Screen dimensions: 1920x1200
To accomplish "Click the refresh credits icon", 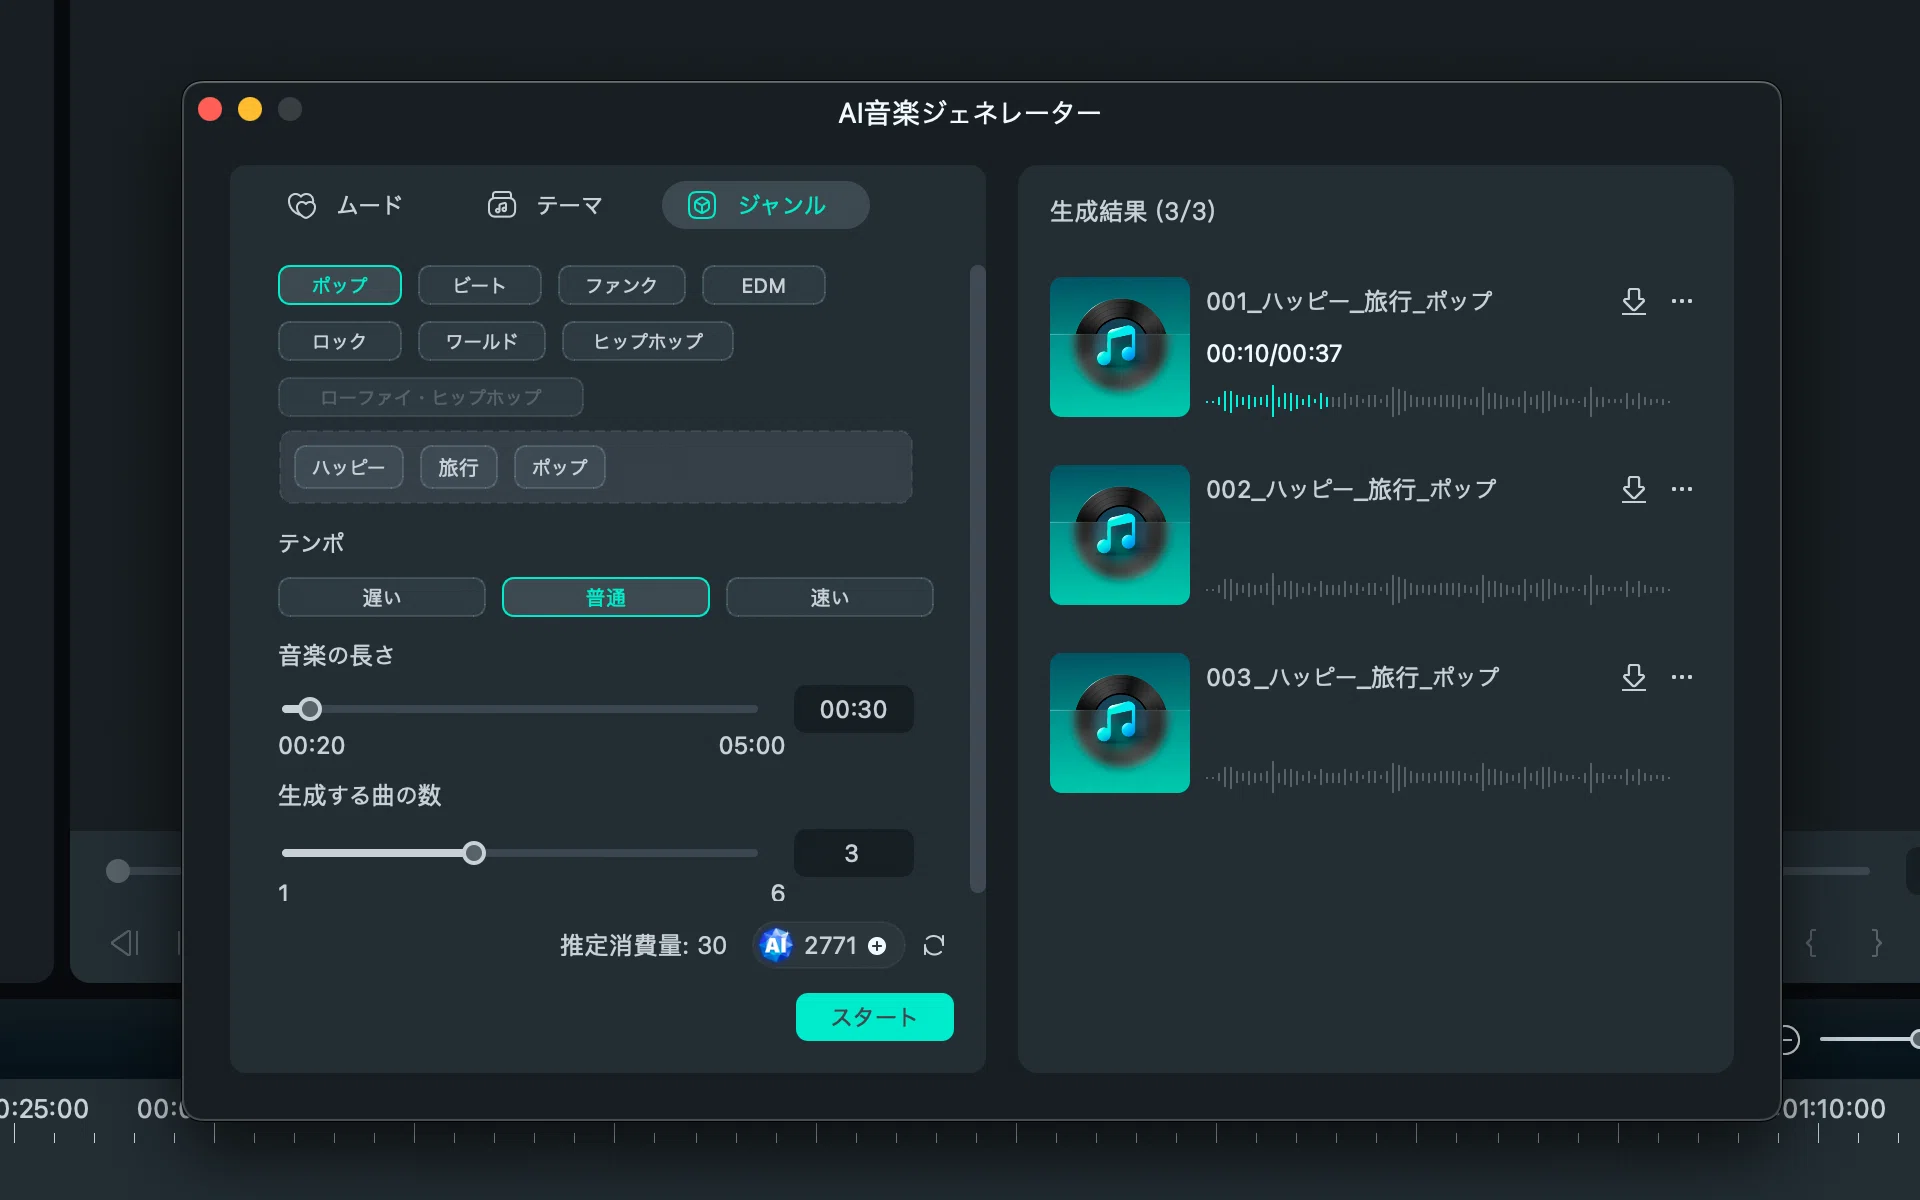I will (x=934, y=945).
